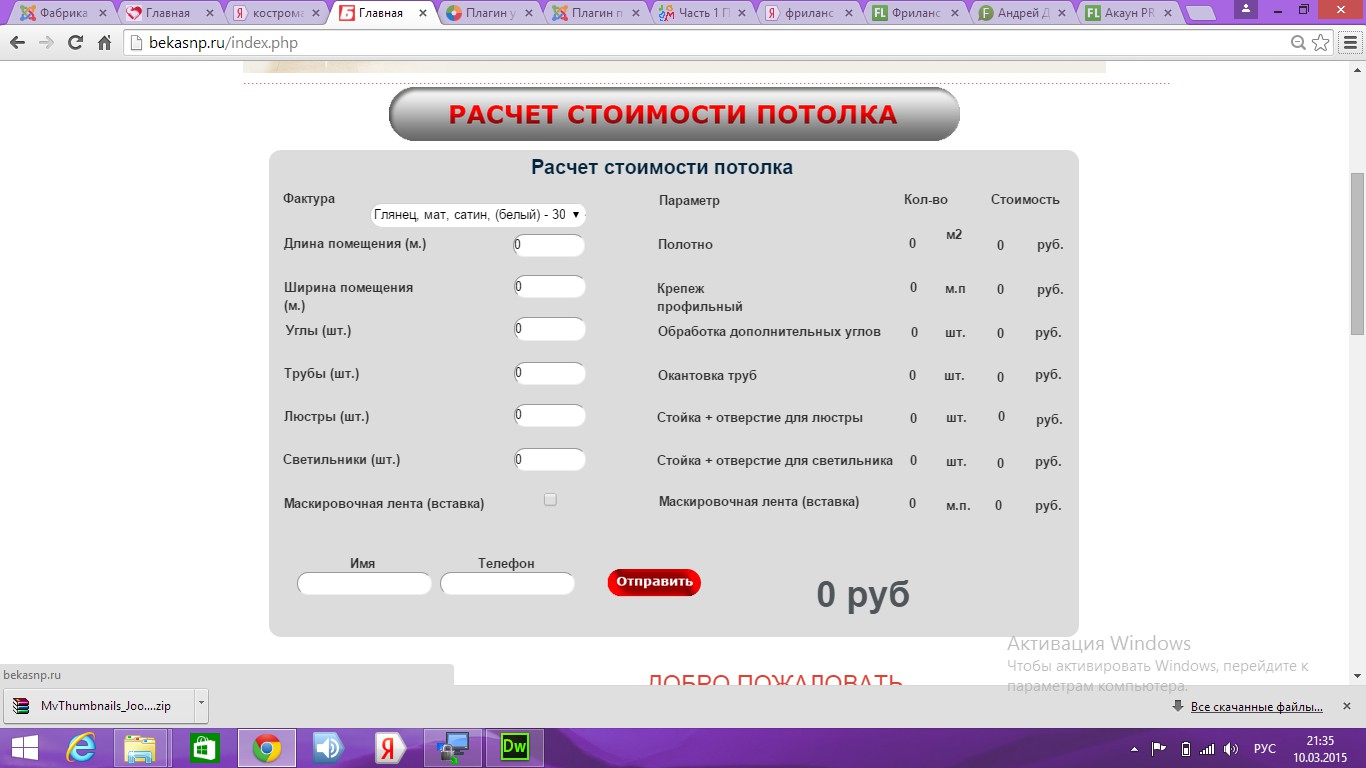
Task: Click the Светильники (шт.) input field
Action: coord(549,460)
